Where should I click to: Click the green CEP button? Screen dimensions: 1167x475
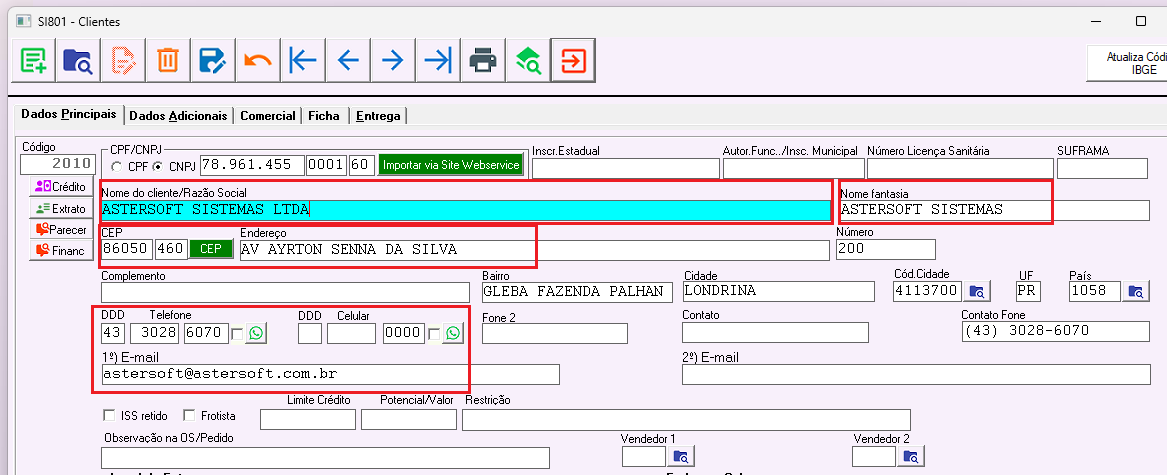pyautogui.click(x=211, y=249)
